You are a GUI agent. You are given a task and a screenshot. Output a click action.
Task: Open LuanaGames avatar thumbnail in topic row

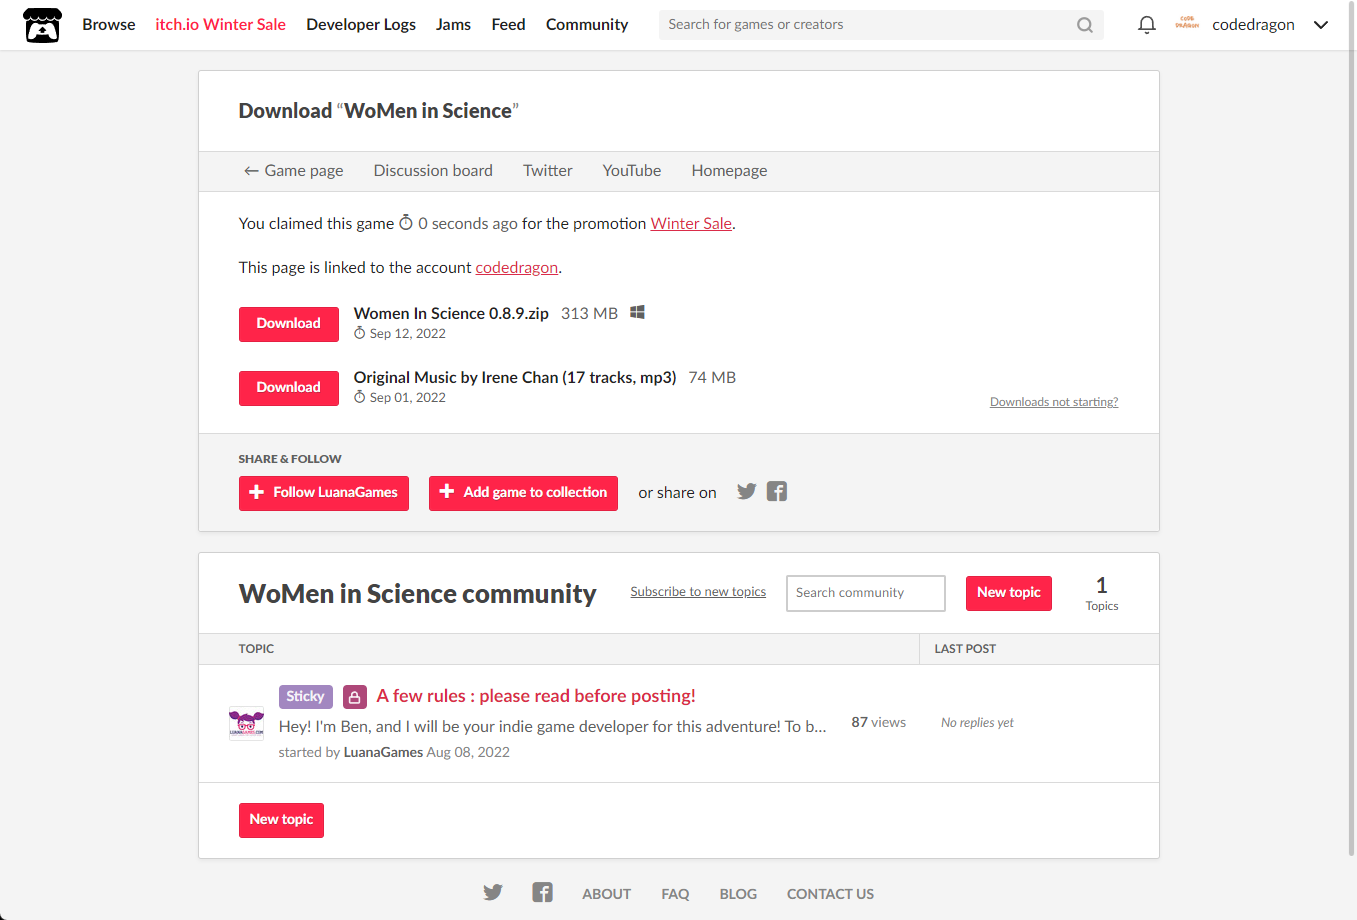coord(246,723)
